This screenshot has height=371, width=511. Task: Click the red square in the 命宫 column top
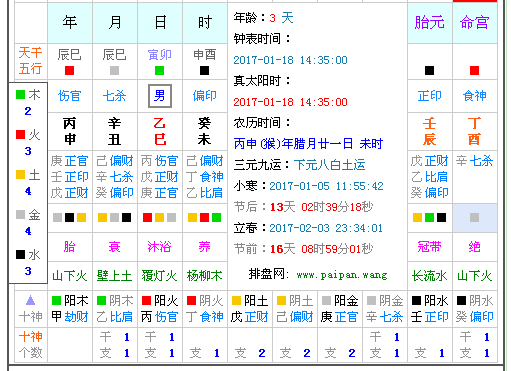coord(474,71)
